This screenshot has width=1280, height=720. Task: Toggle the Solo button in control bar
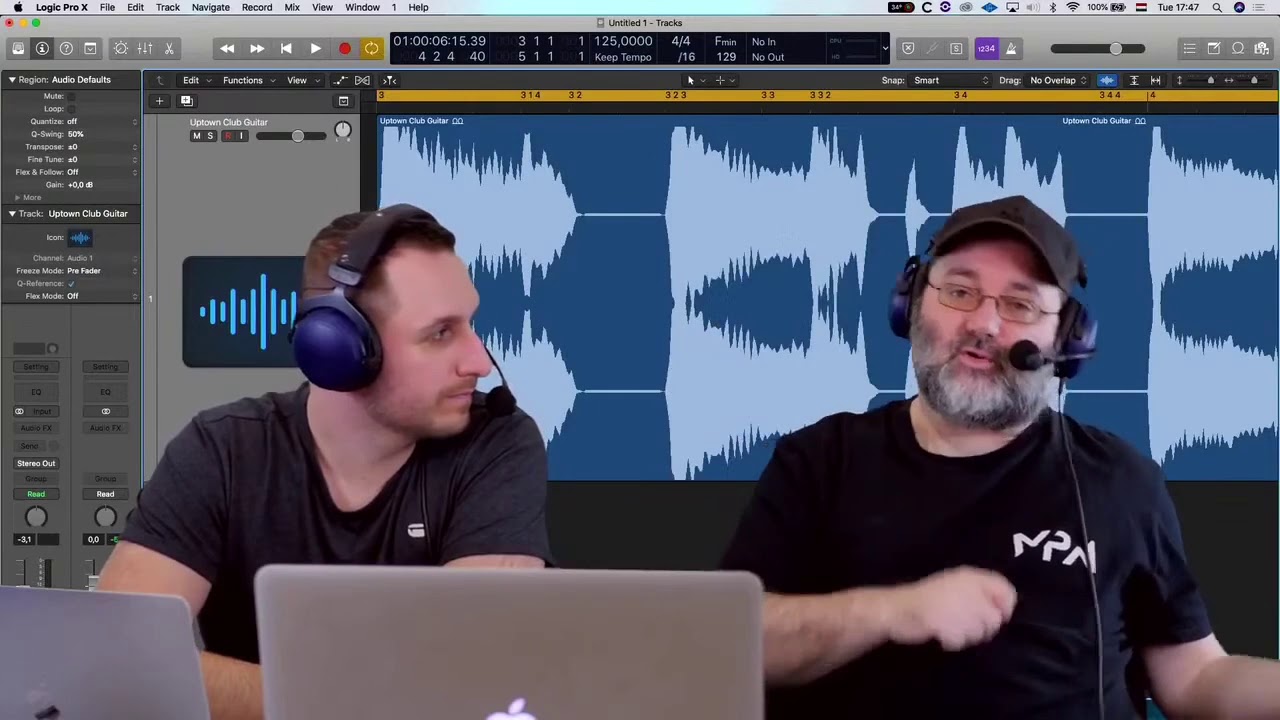click(x=956, y=48)
